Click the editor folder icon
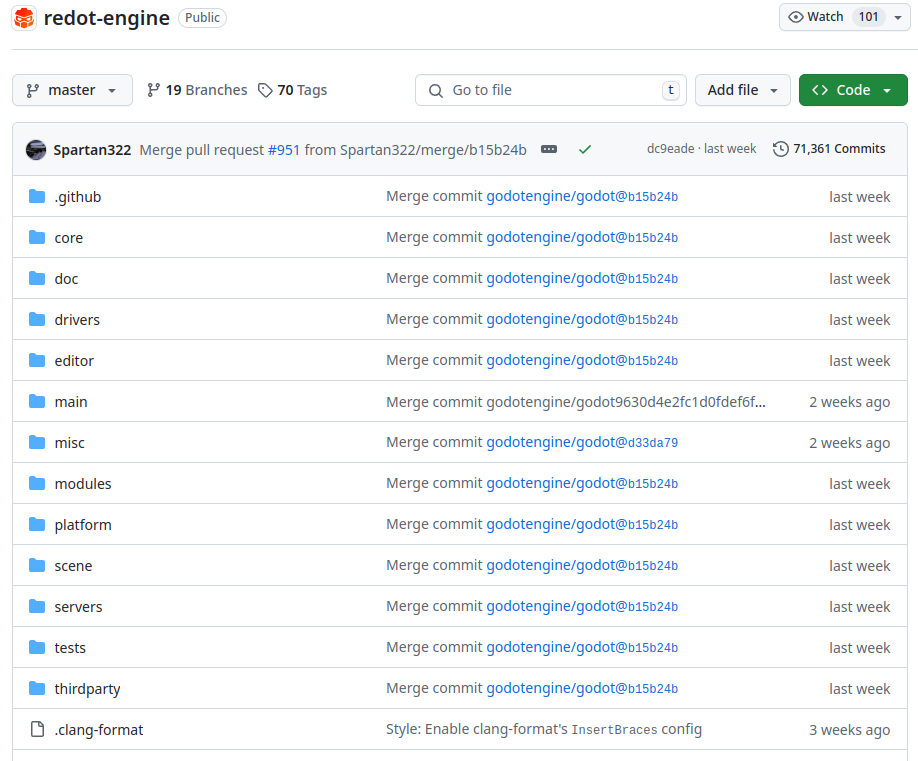This screenshot has height=761, width=918. (37, 361)
